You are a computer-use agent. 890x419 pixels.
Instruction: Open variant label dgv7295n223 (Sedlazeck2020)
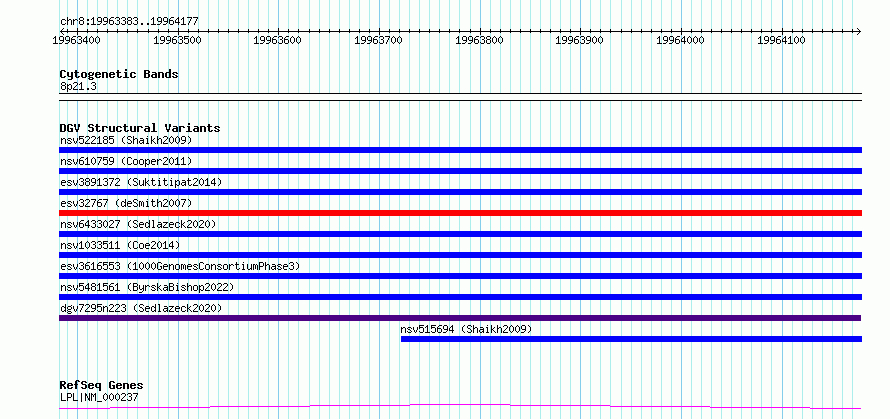(141, 308)
